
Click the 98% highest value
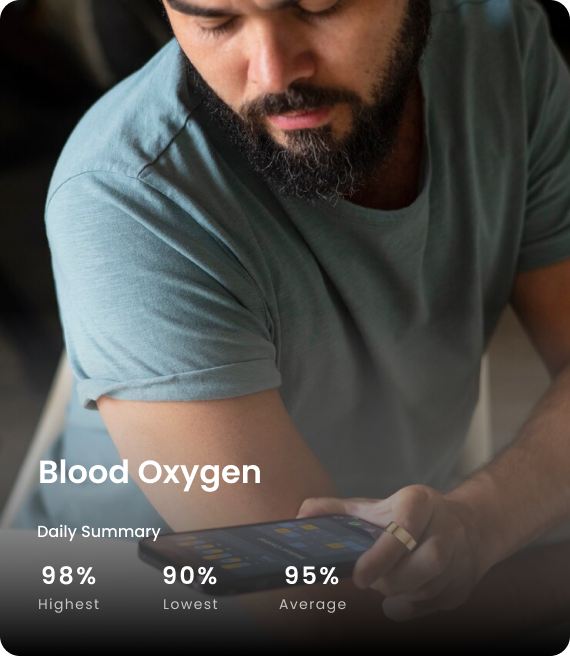point(69,575)
